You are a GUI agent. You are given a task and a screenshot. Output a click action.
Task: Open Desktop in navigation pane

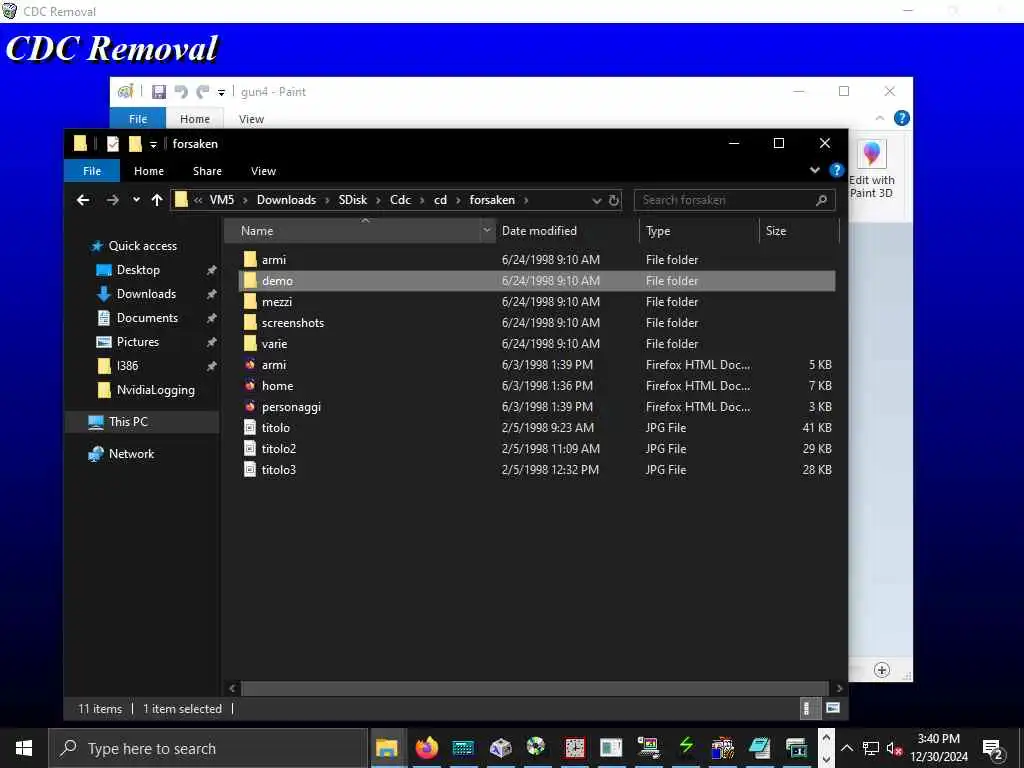tap(138, 270)
